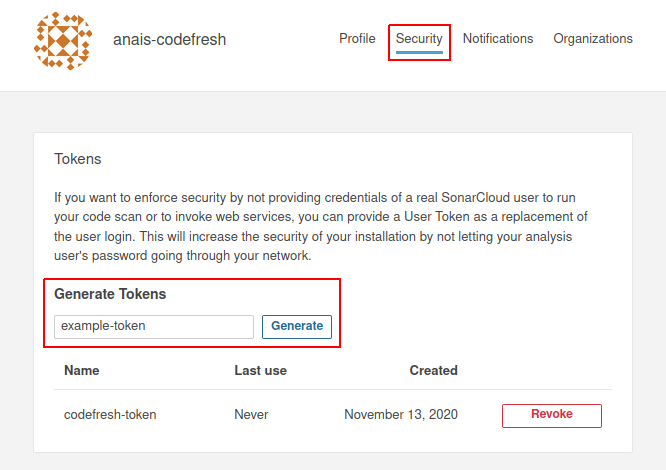Click the anais-codefresh username text

[x=168, y=41]
